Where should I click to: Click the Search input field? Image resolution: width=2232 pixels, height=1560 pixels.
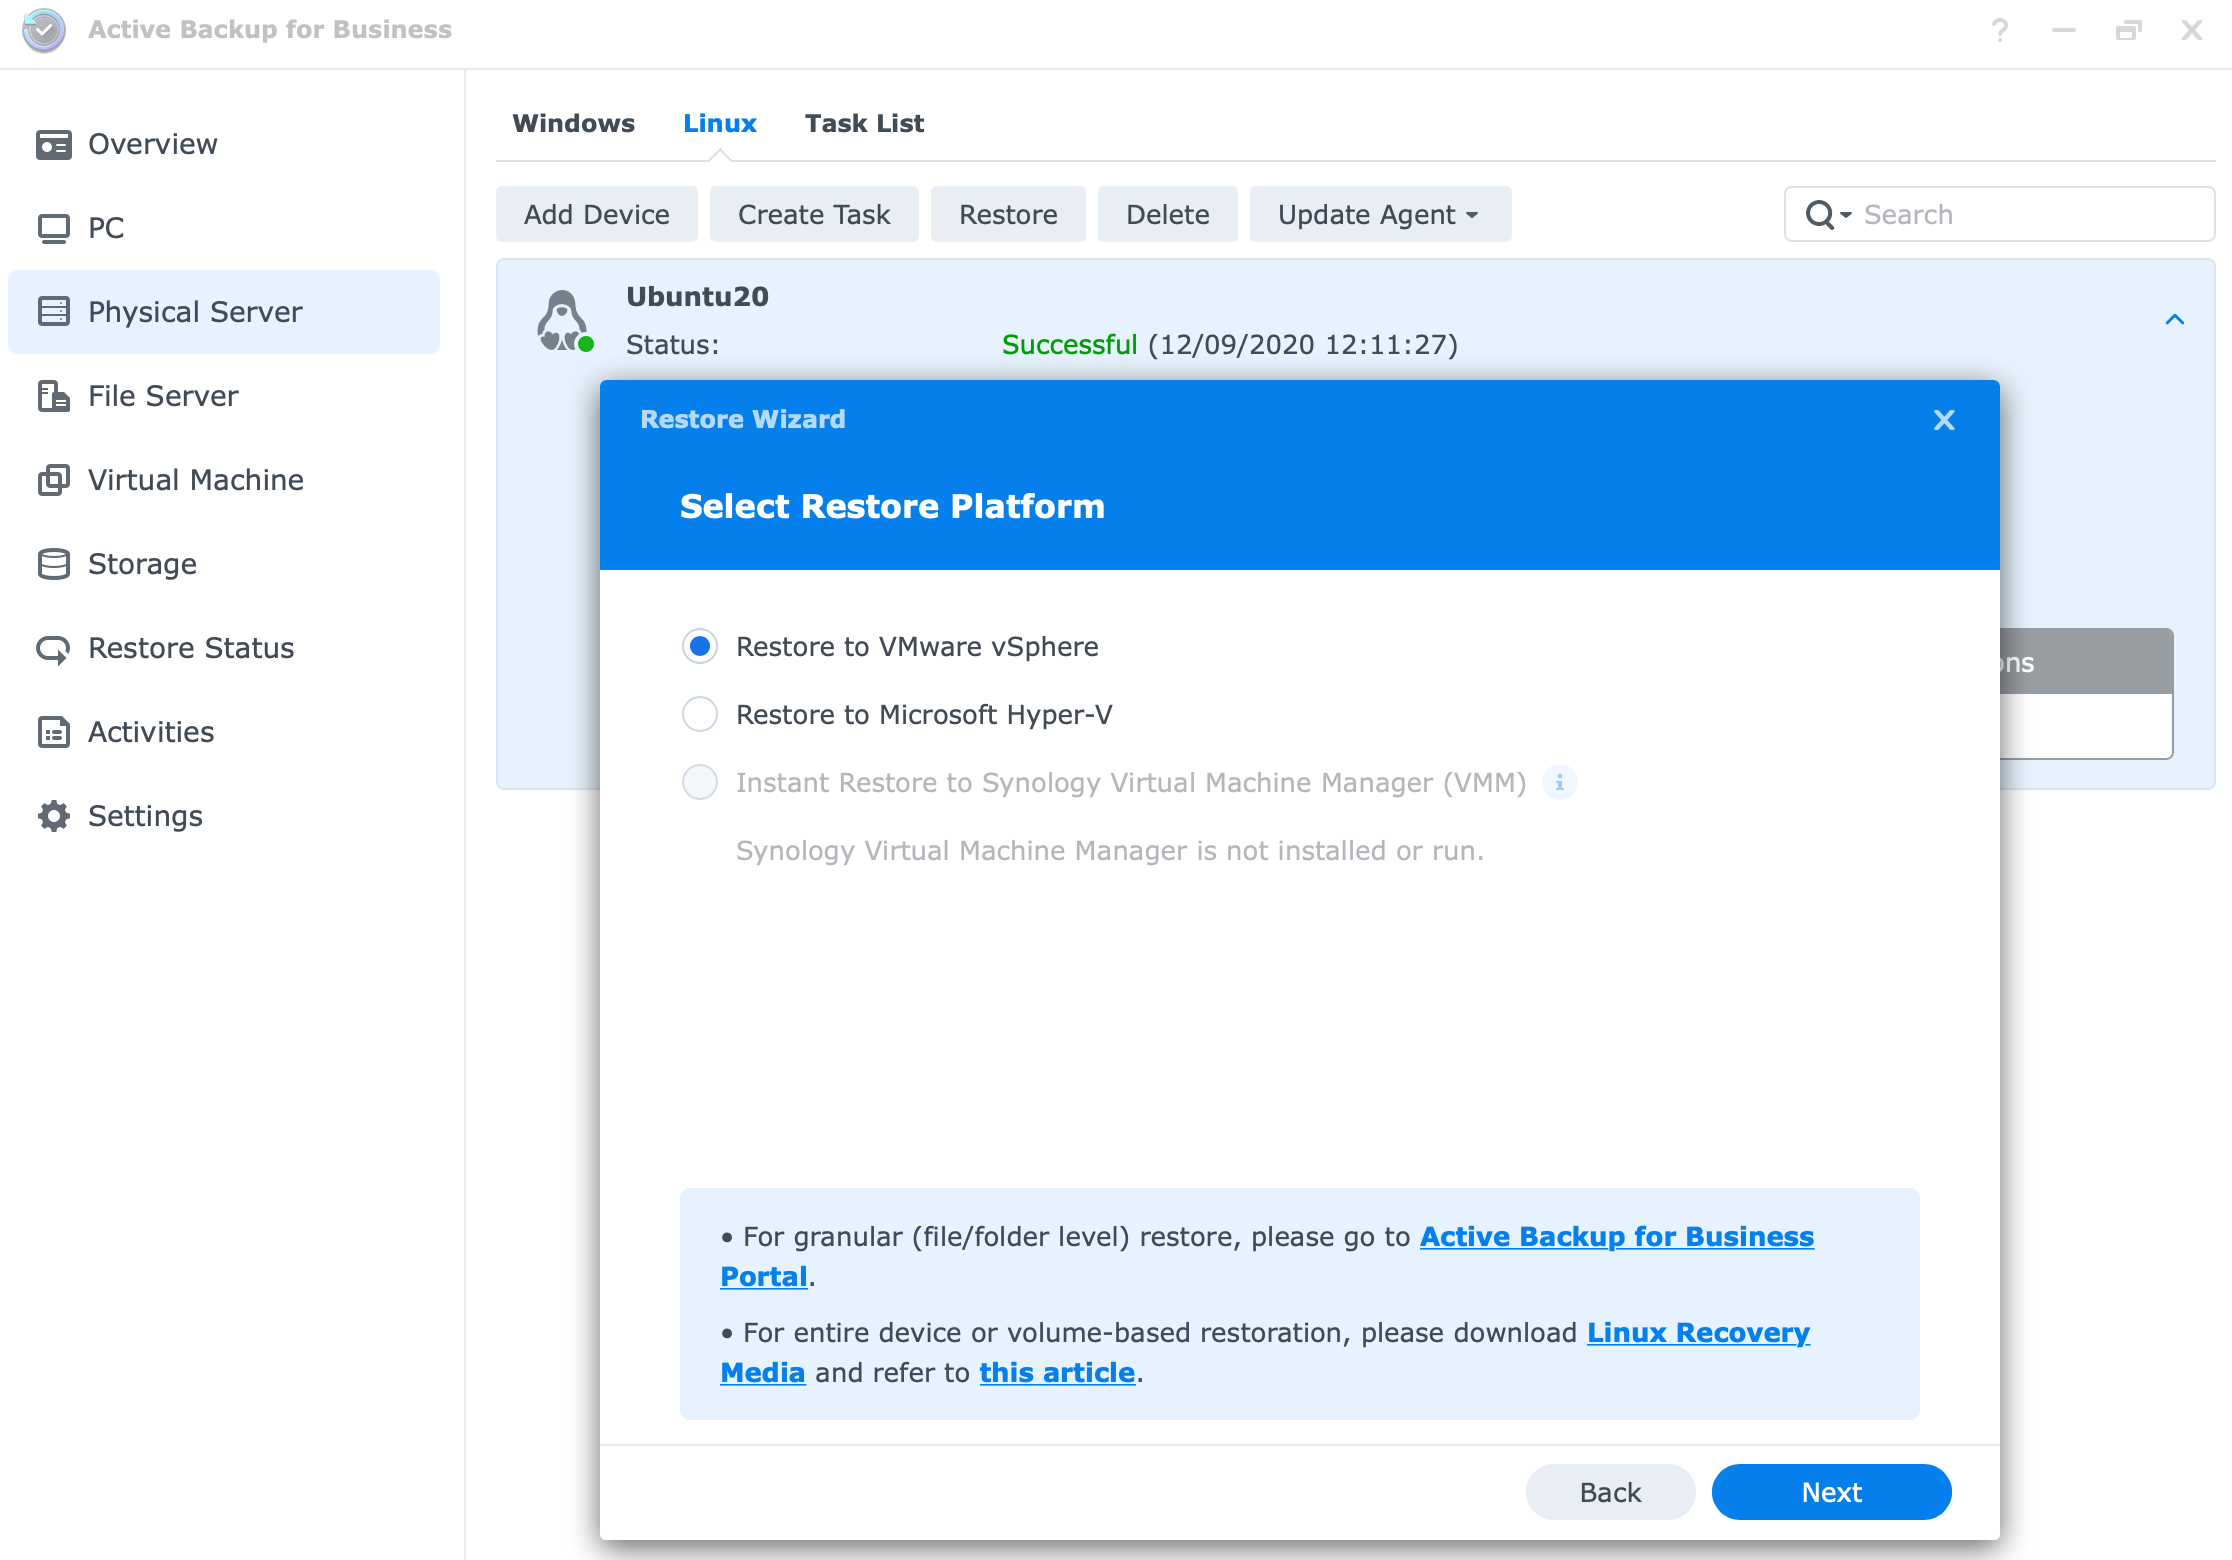point(2000,214)
